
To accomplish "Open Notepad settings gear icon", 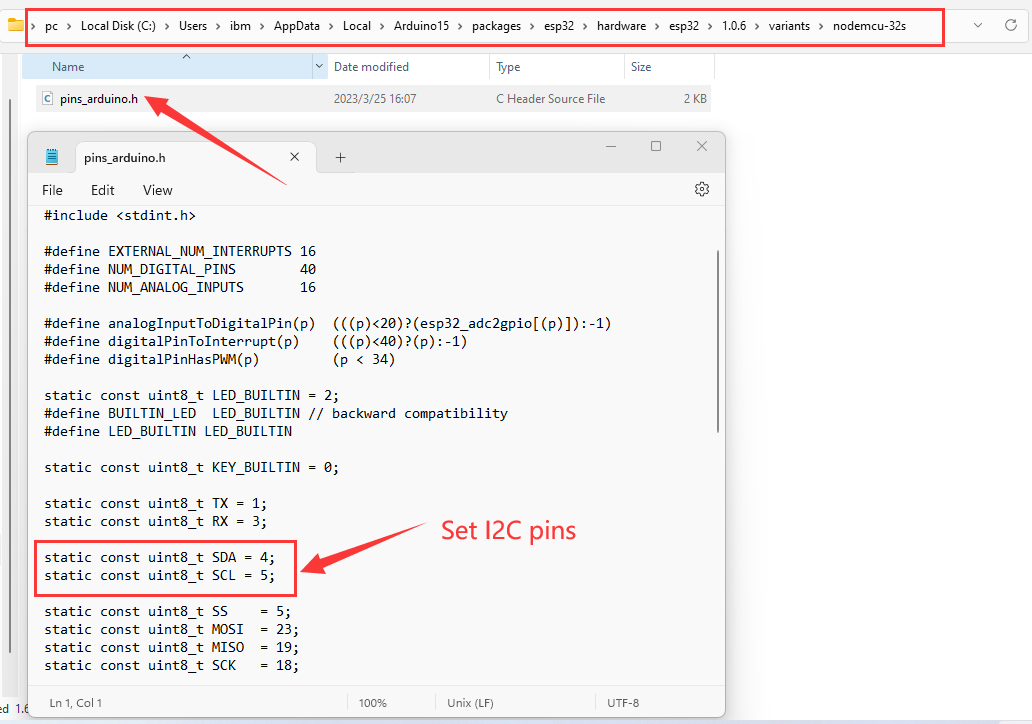I will click(x=701, y=190).
